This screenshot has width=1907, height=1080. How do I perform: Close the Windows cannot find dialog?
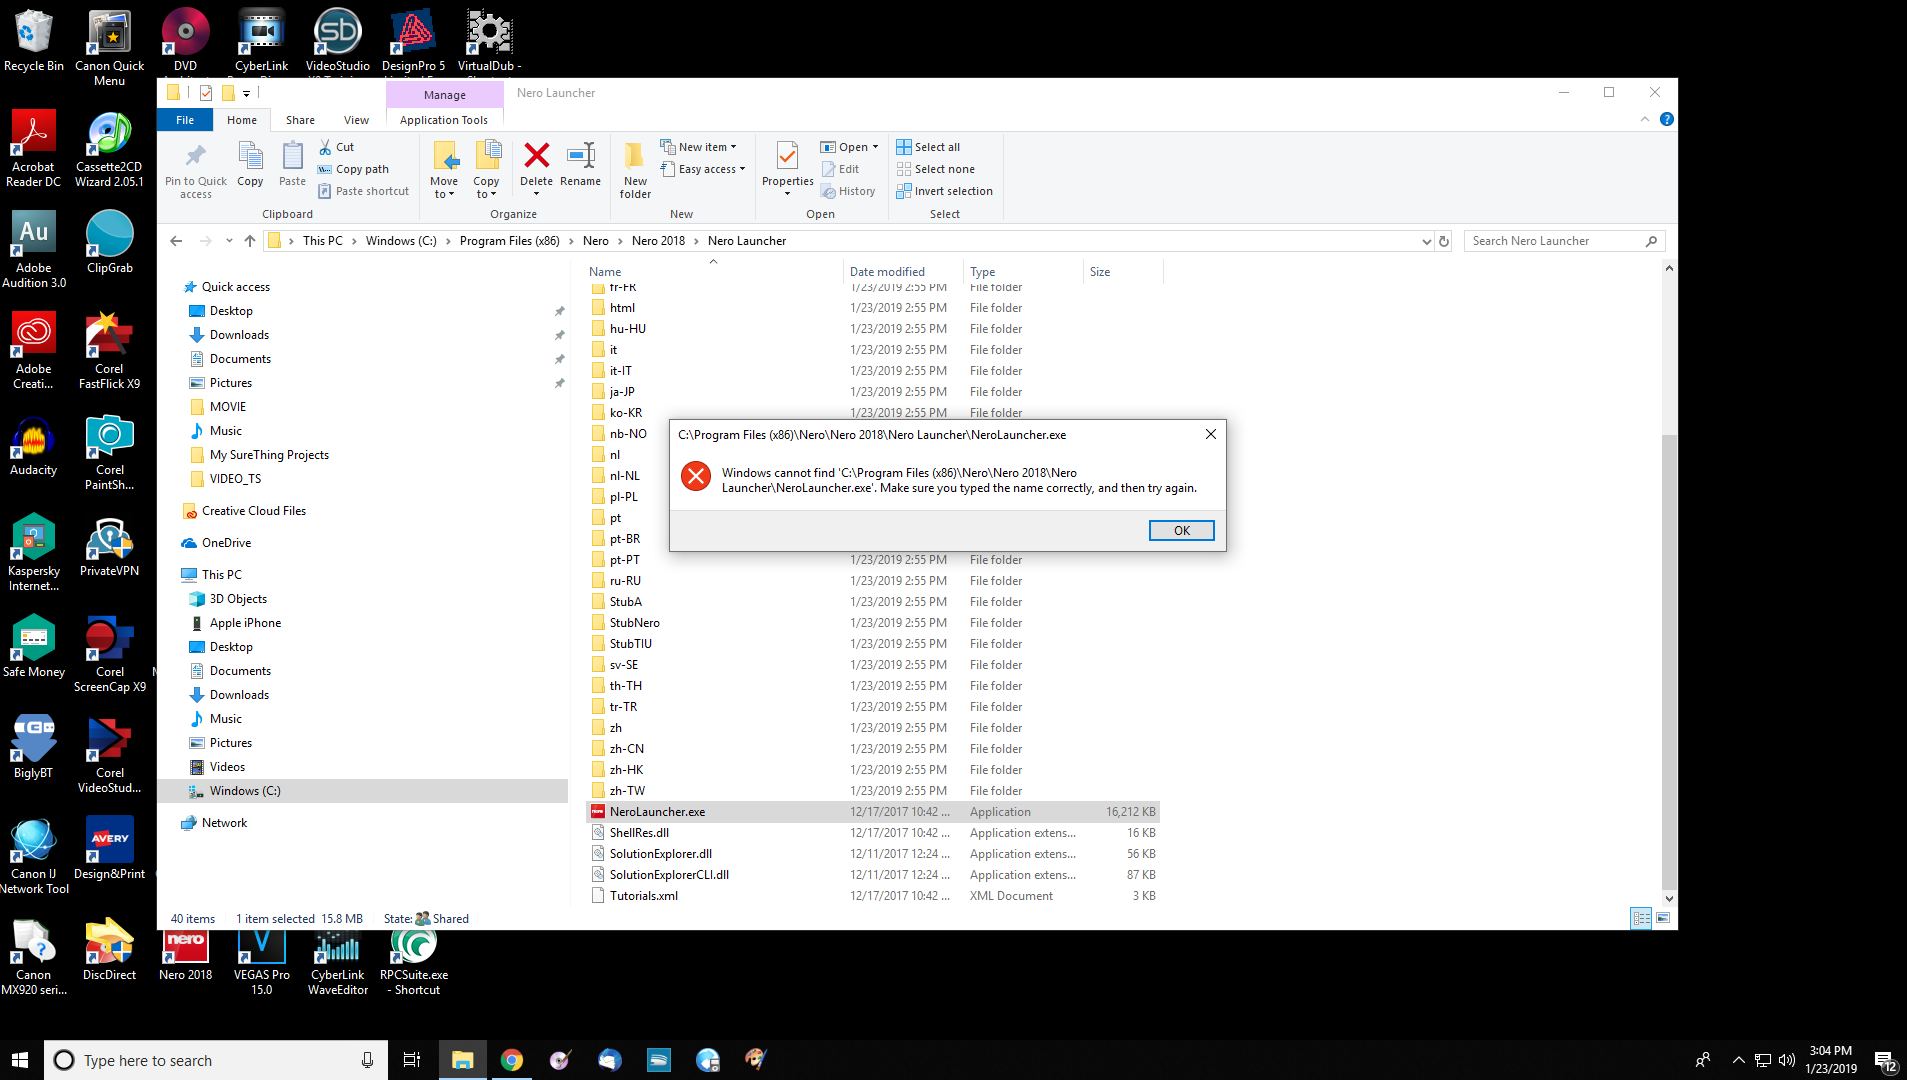(1210, 434)
